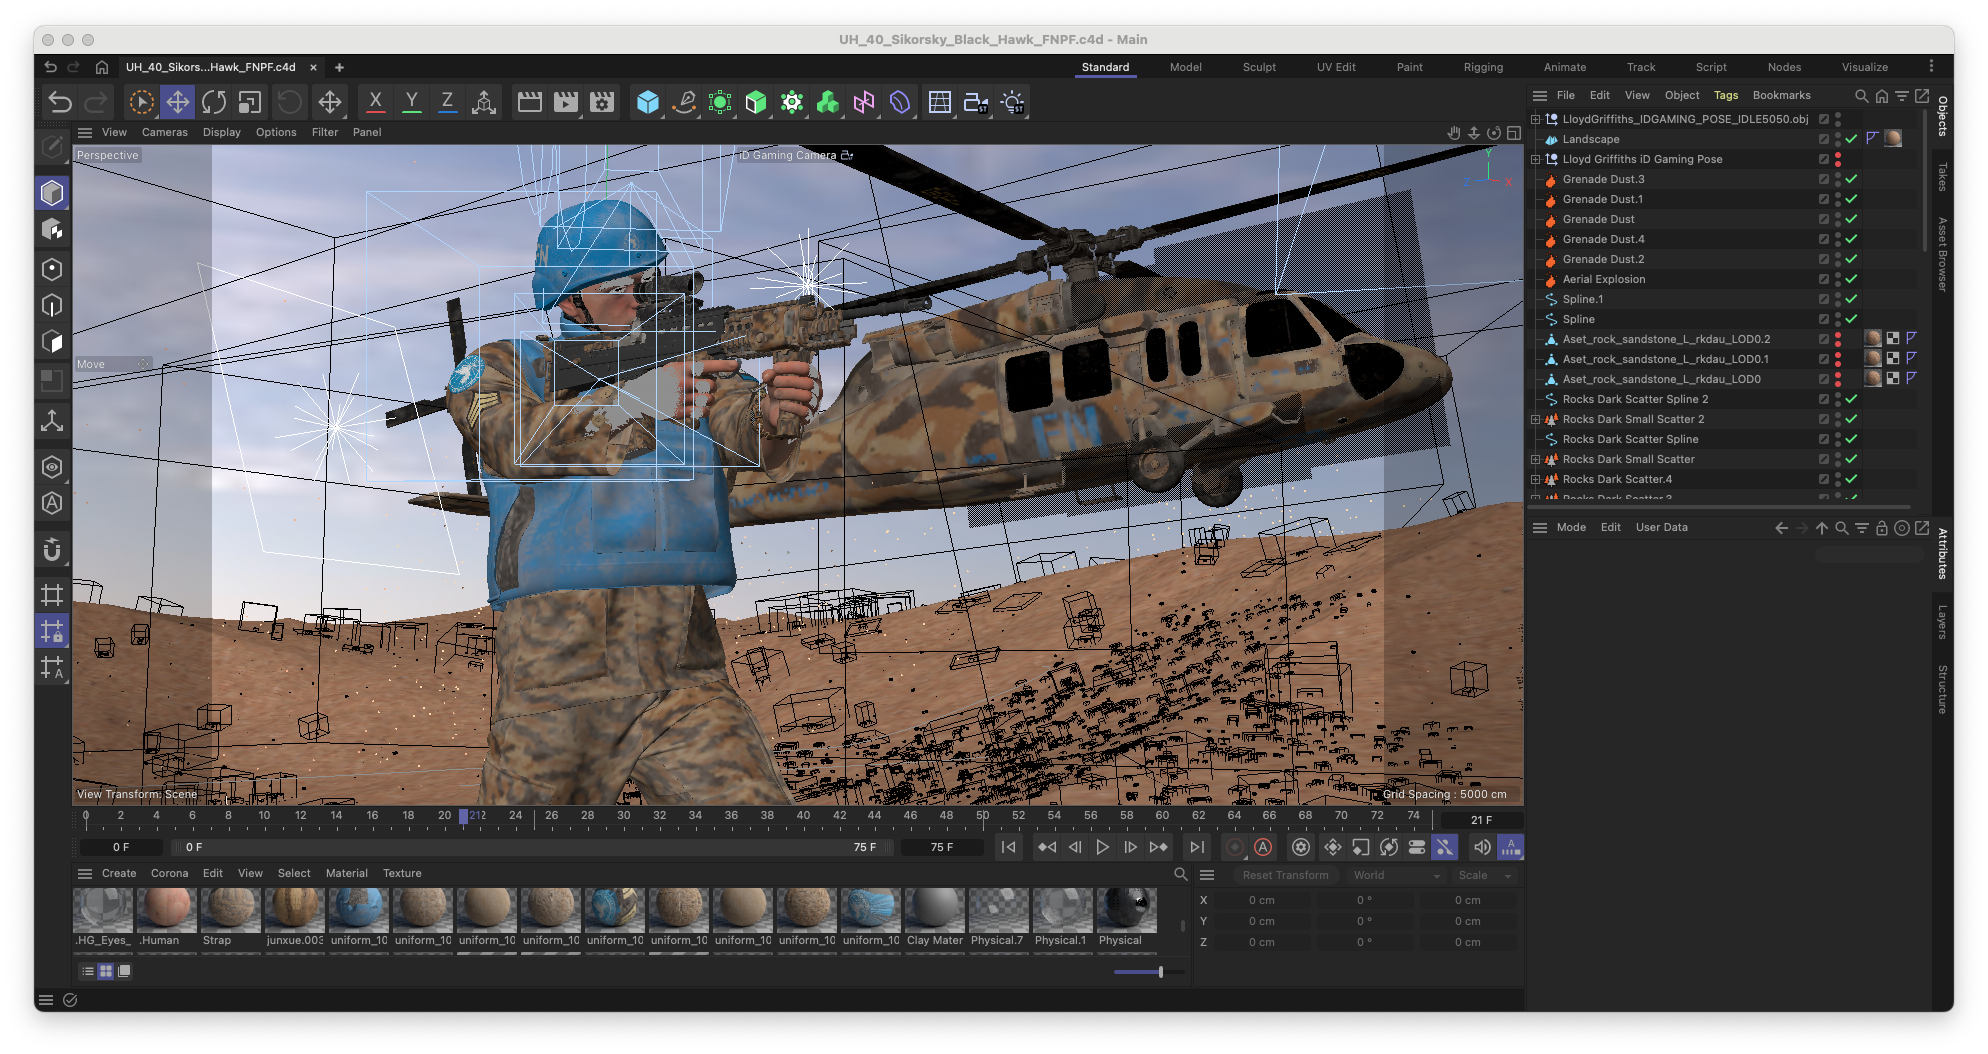Enable Axis mode tool

(x=52, y=421)
